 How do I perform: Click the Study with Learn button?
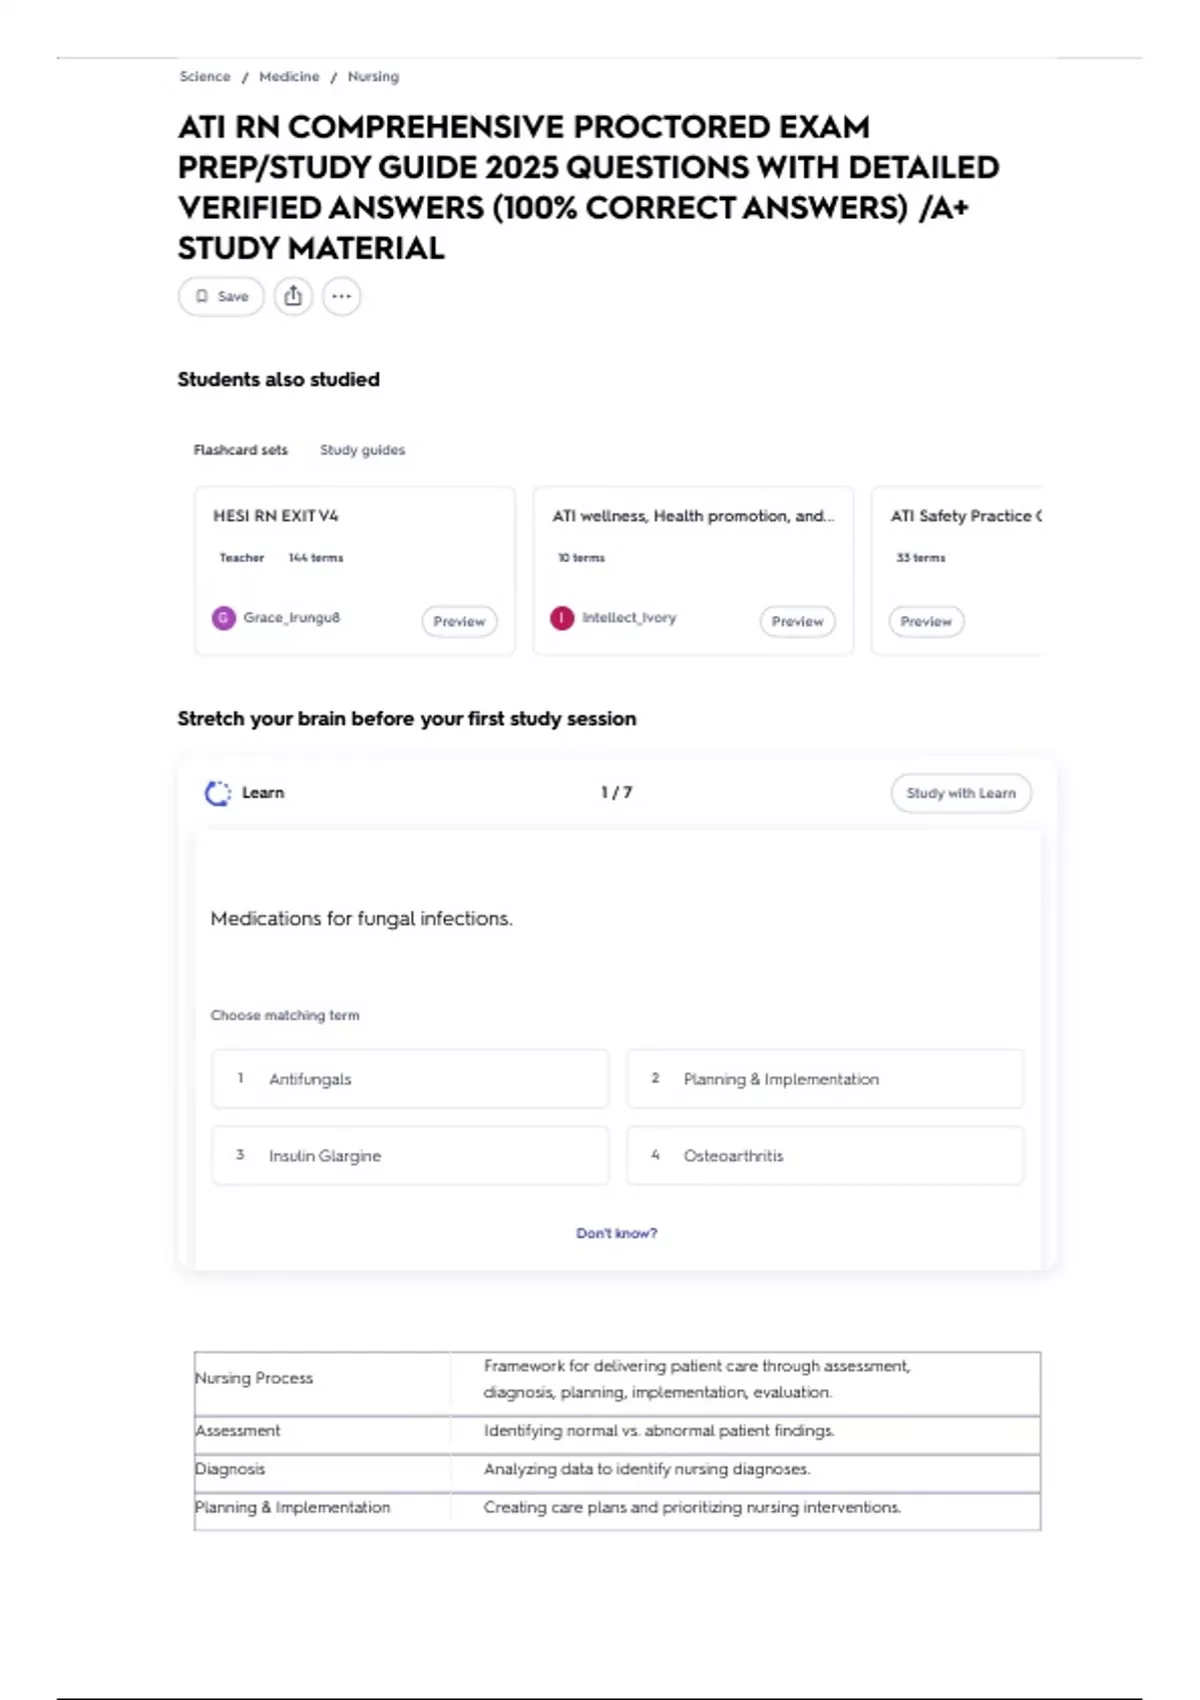pos(960,793)
